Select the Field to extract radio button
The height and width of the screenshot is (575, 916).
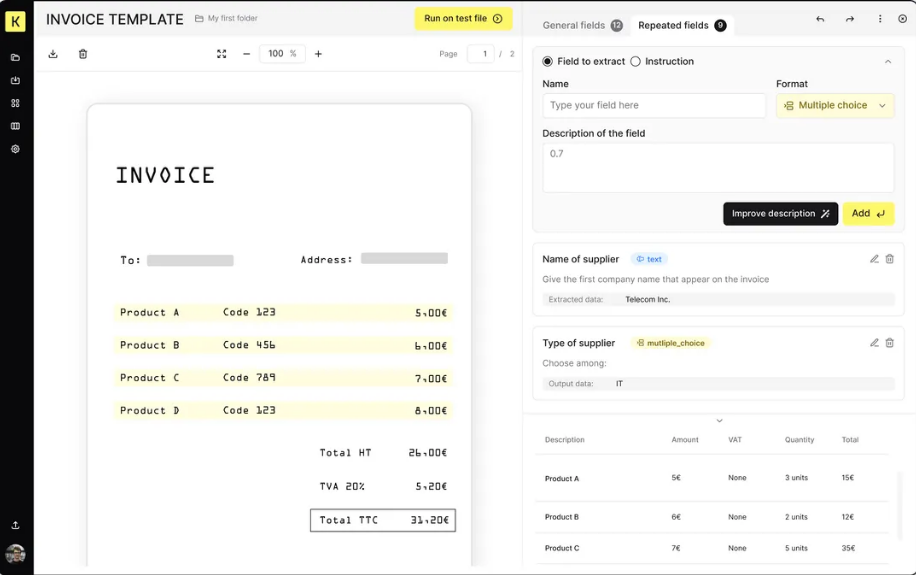[x=547, y=61]
